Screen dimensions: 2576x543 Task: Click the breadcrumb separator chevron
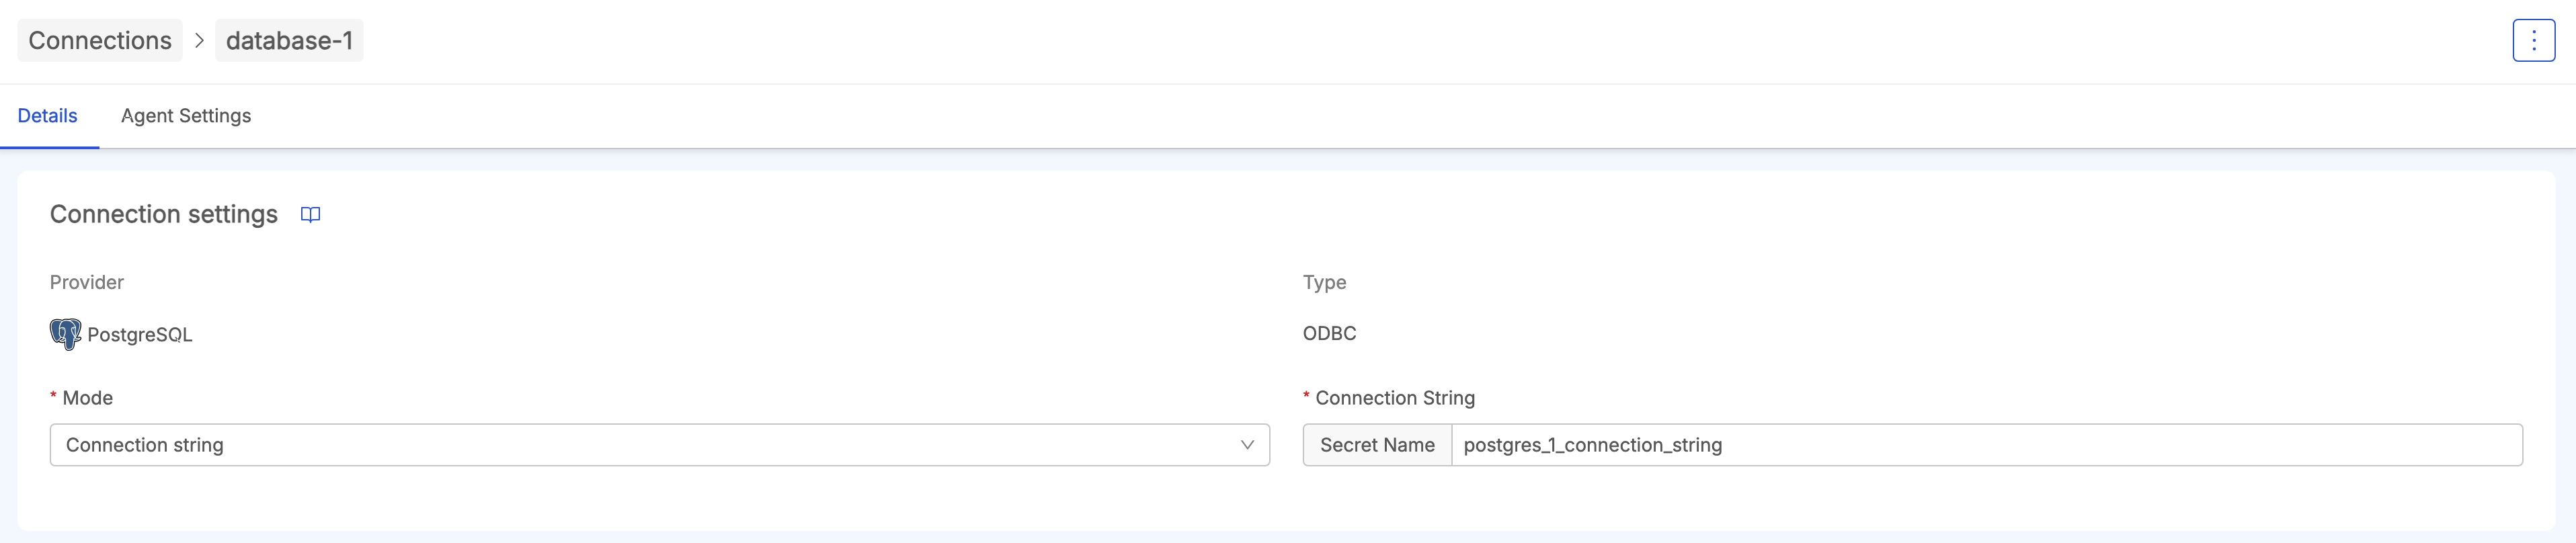click(x=199, y=41)
